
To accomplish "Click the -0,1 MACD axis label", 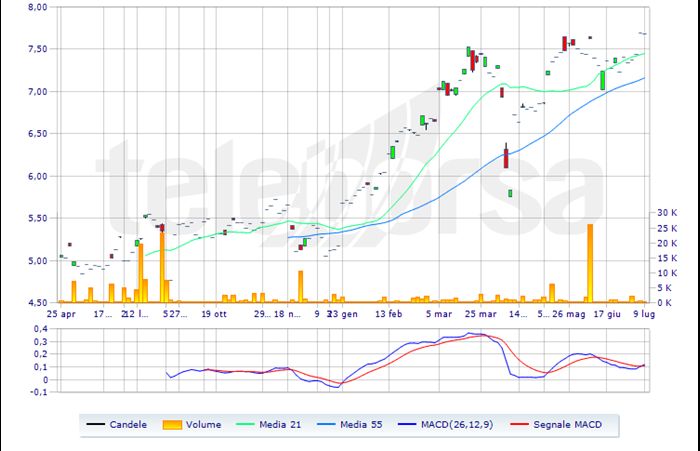I will tap(38, 393).
